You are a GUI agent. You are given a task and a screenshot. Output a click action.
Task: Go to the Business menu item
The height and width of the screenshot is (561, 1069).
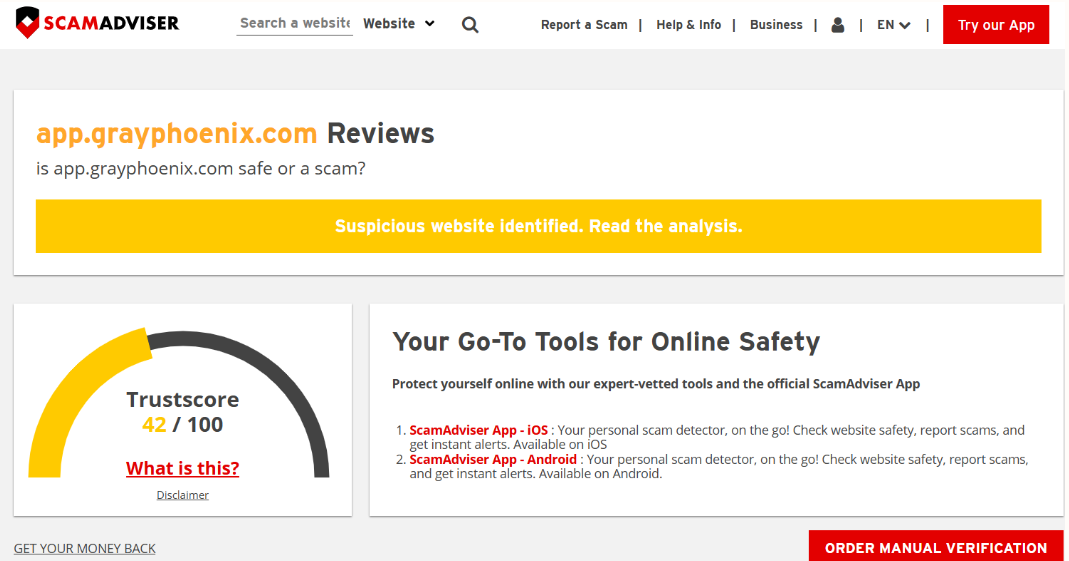click(776, 25)
